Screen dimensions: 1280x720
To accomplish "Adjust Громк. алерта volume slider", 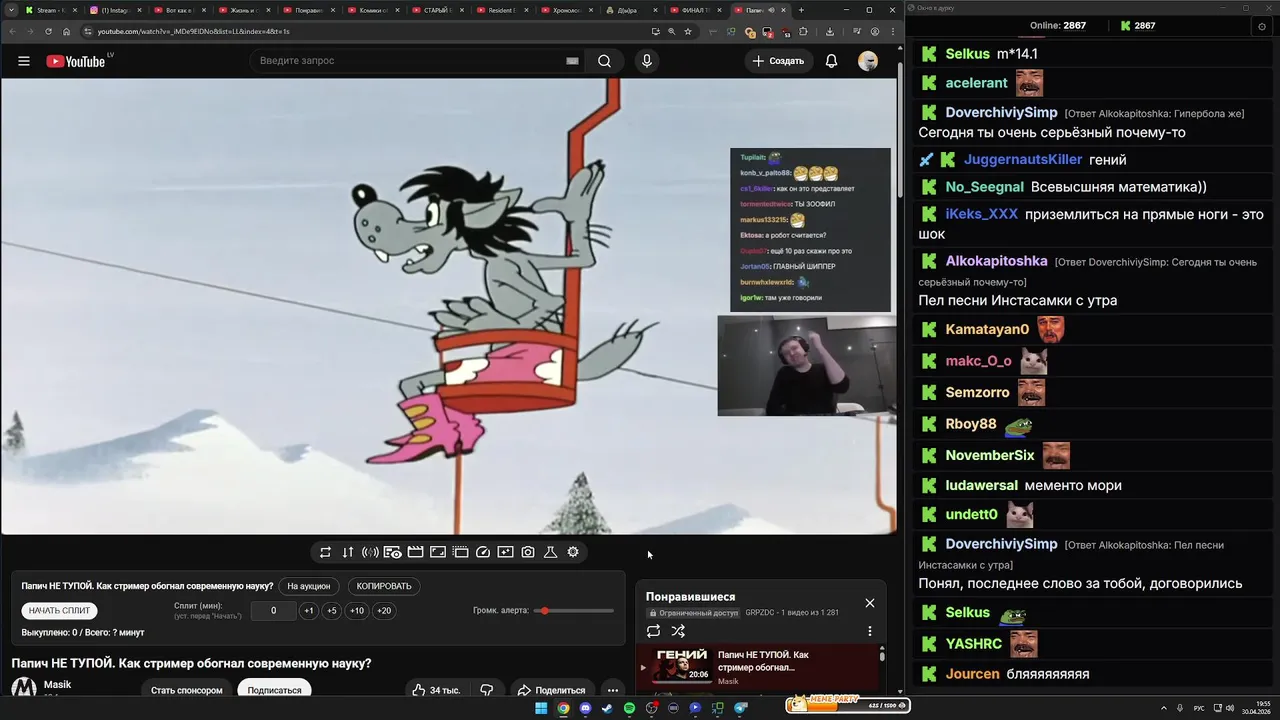I will pos(574,610).
